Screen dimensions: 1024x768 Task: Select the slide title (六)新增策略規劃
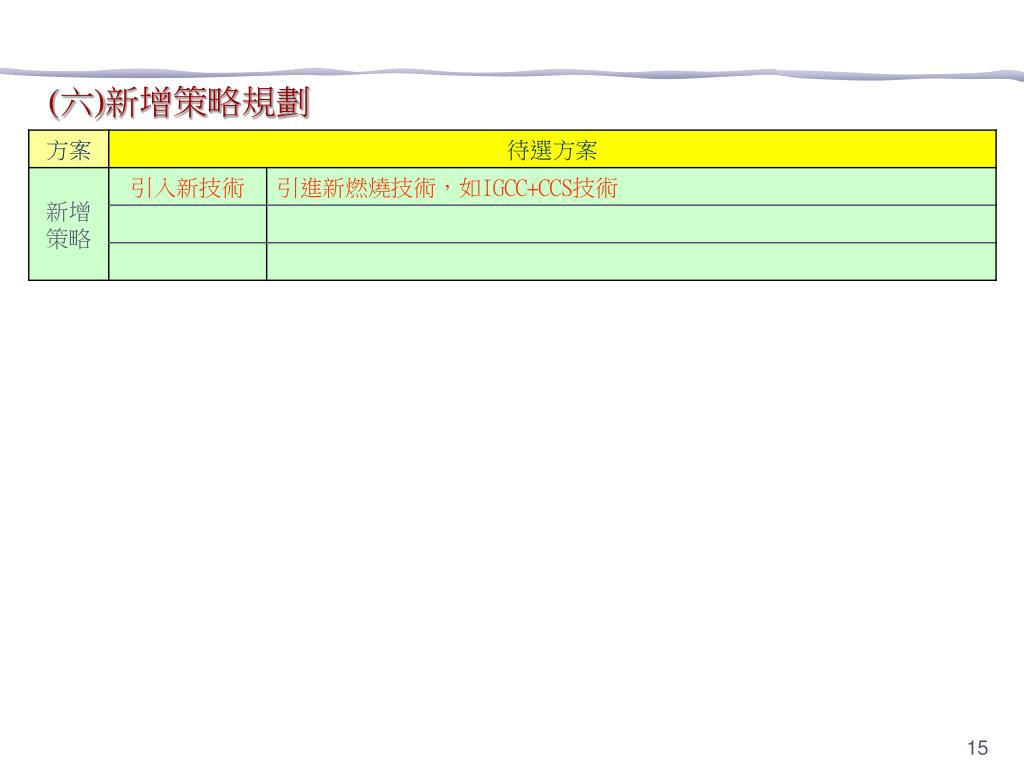[x=178, y=103]
